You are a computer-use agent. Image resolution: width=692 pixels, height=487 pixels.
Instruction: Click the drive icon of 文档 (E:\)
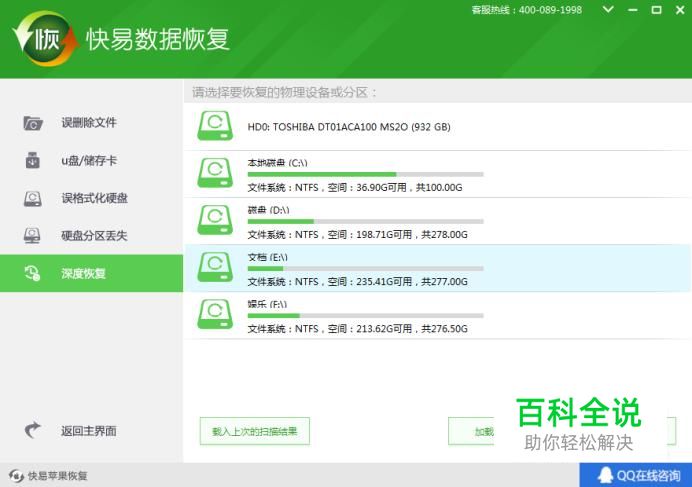click(x=215, y=267)
